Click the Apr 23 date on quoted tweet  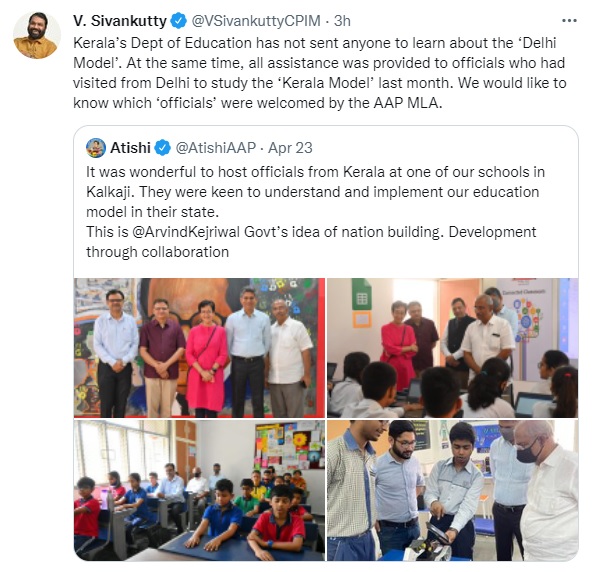click(290, 148)
